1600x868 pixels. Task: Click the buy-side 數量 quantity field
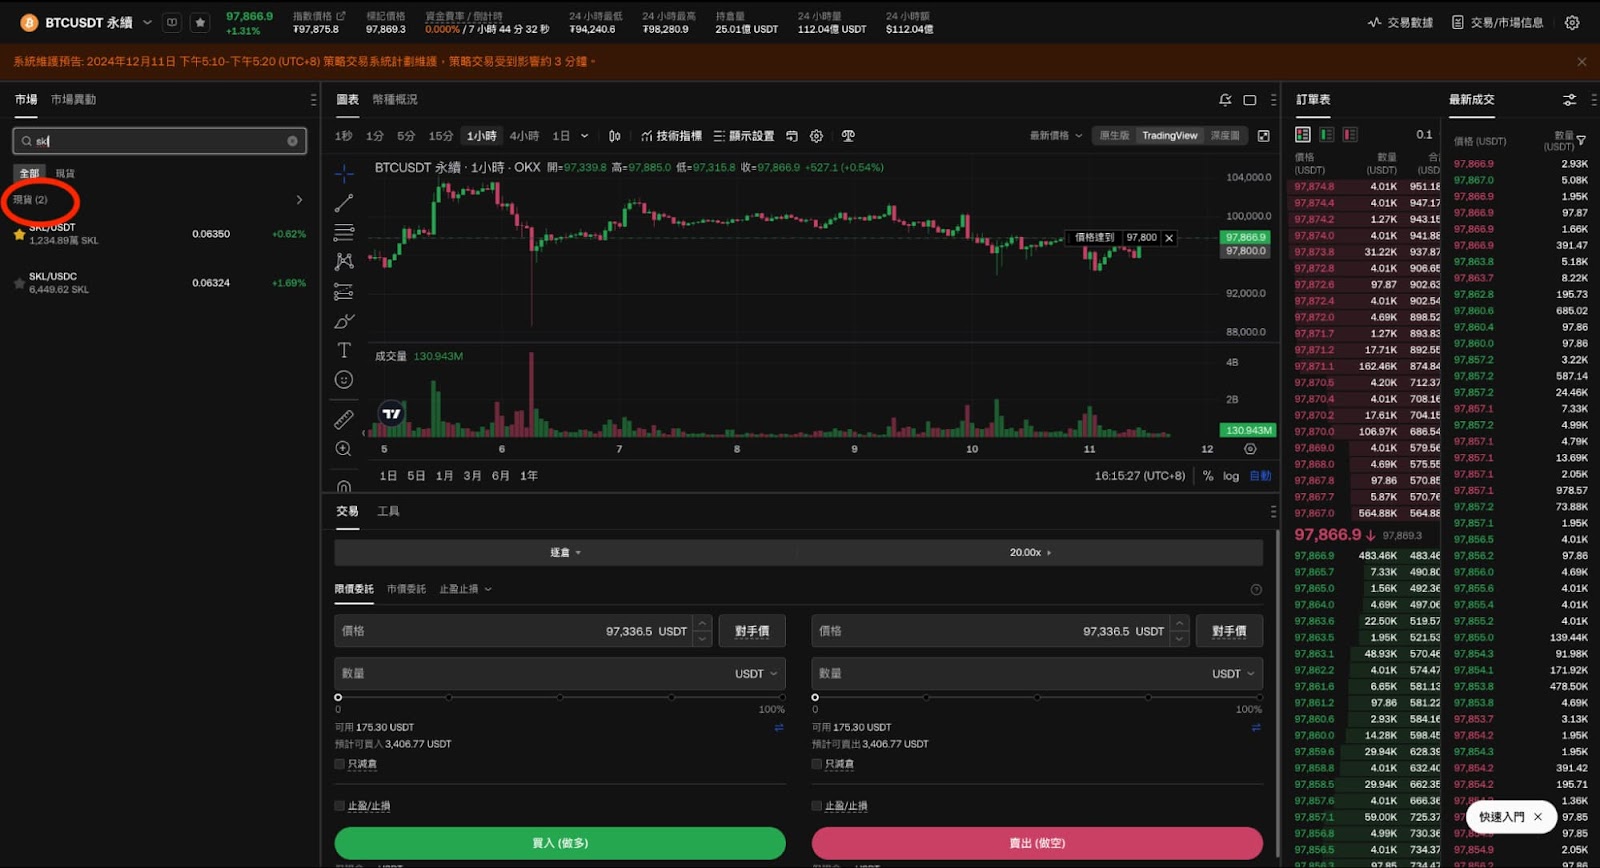560,674
